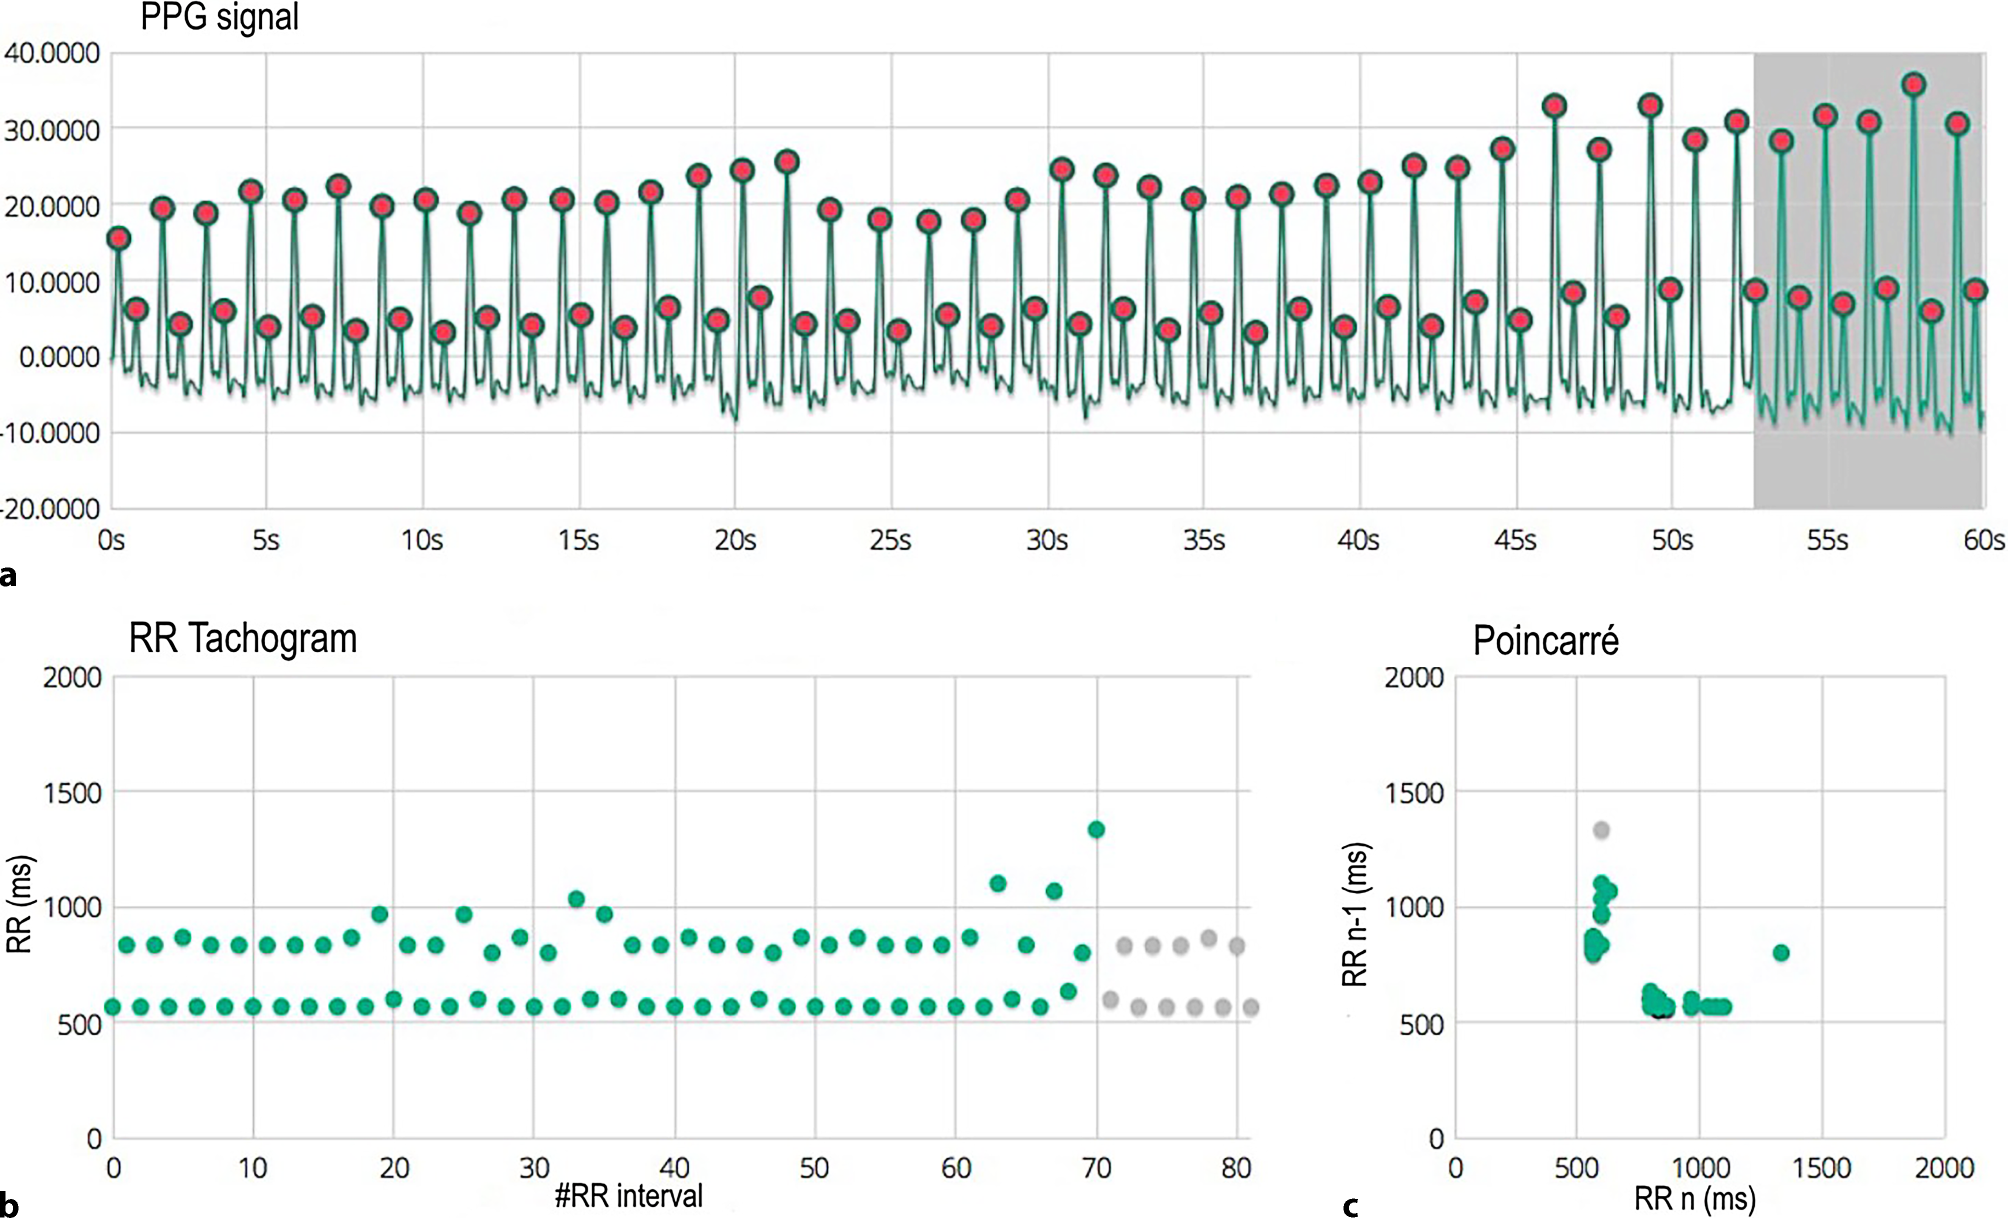Screen dimensions: 2008x1218
Task: Select the red peak marker above 46s
Action: point(1554,106)
